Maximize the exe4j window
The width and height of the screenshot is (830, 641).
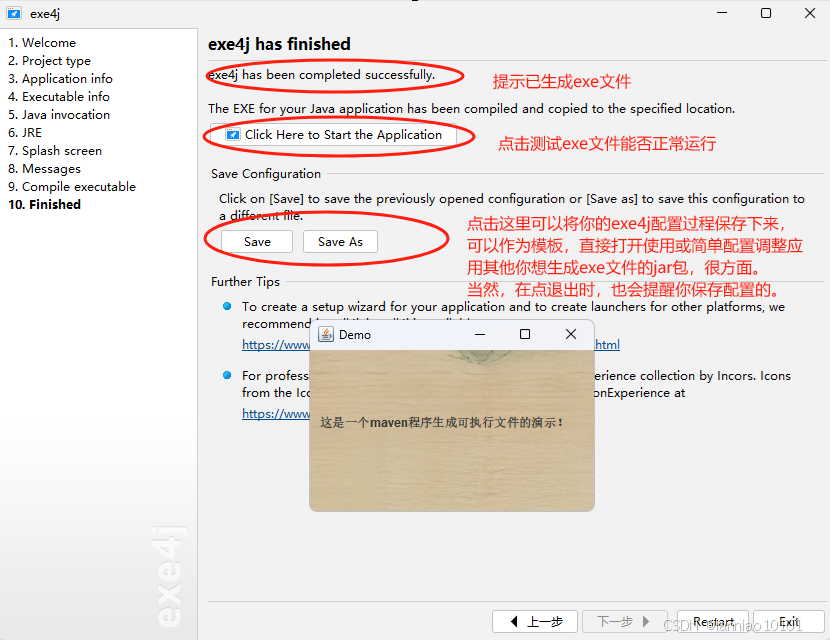tap(765, 13)
